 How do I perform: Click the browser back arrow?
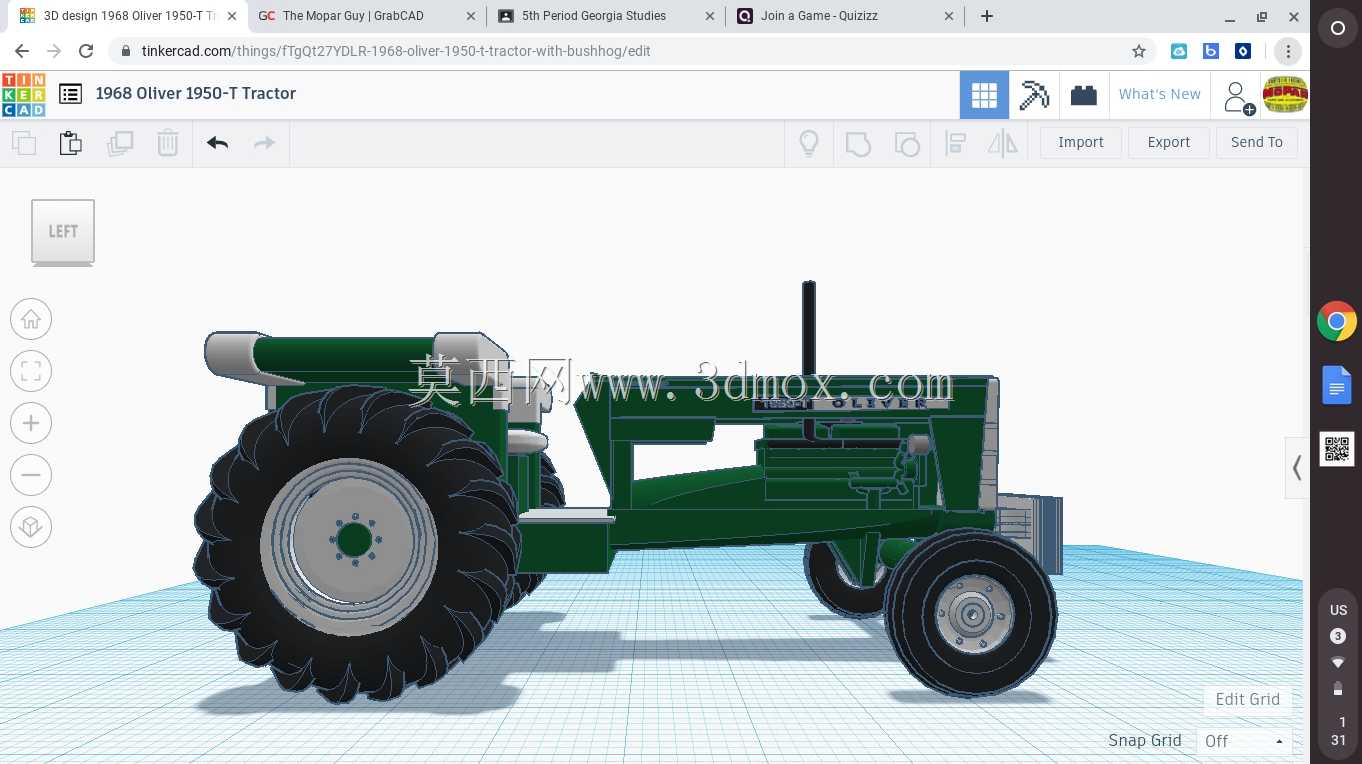(x=22, y=51)
